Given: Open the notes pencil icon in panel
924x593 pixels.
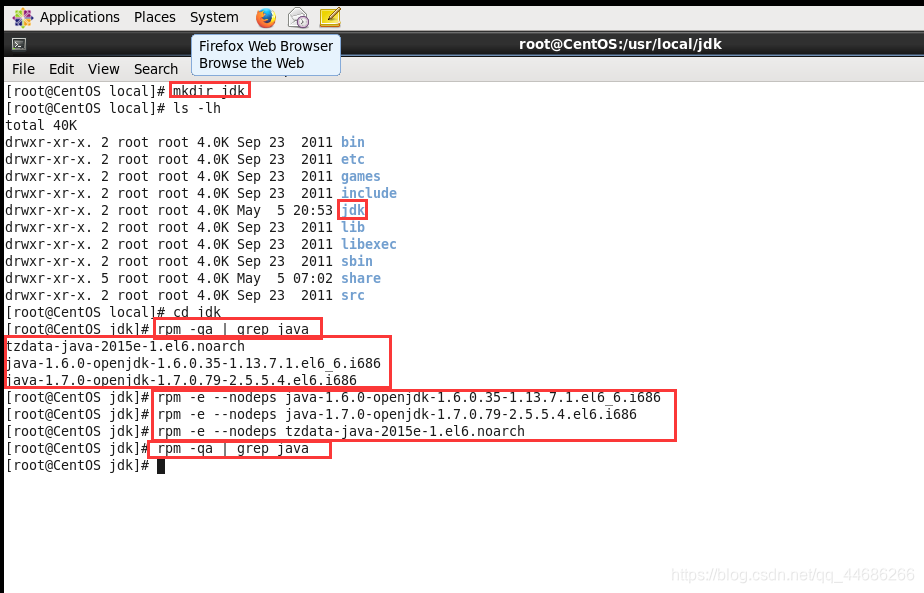Looking at the screenshot, I should (330, 17).
